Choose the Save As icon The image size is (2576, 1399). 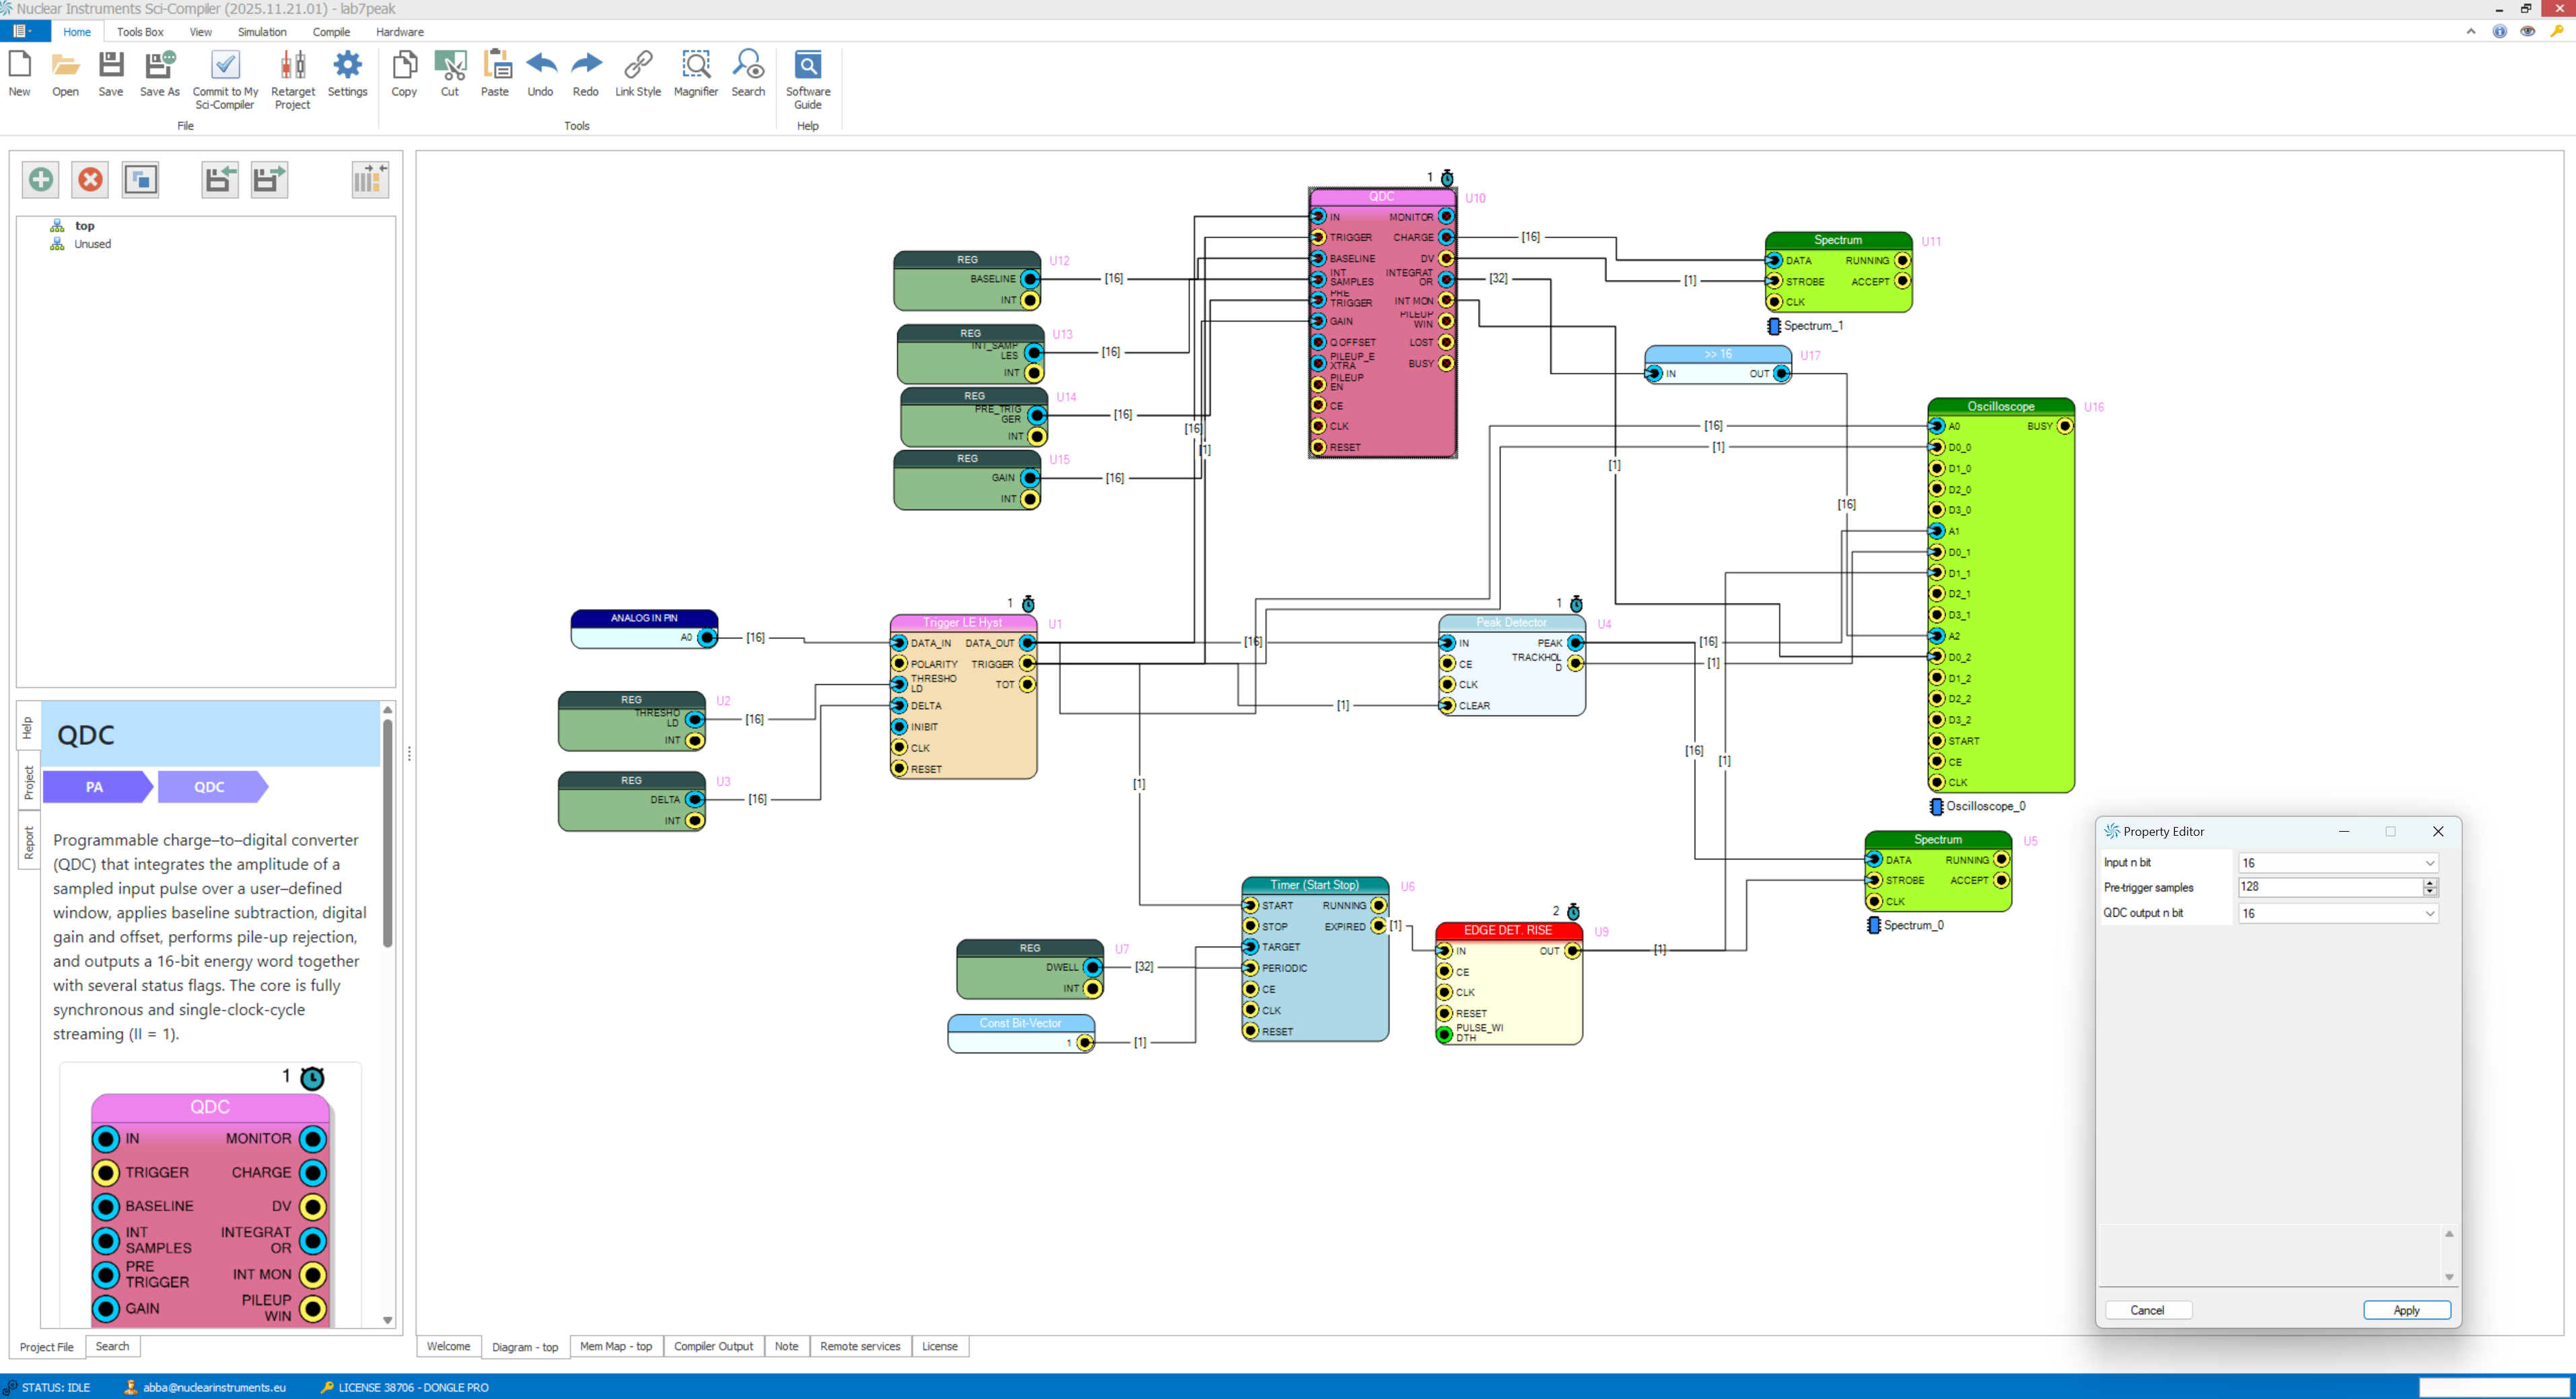pos(160,74)
